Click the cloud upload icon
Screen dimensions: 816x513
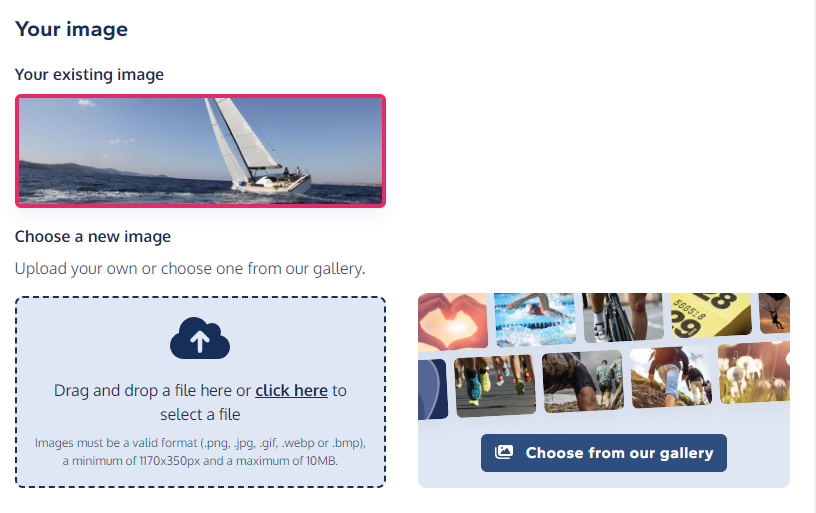(x=200, y=338)
